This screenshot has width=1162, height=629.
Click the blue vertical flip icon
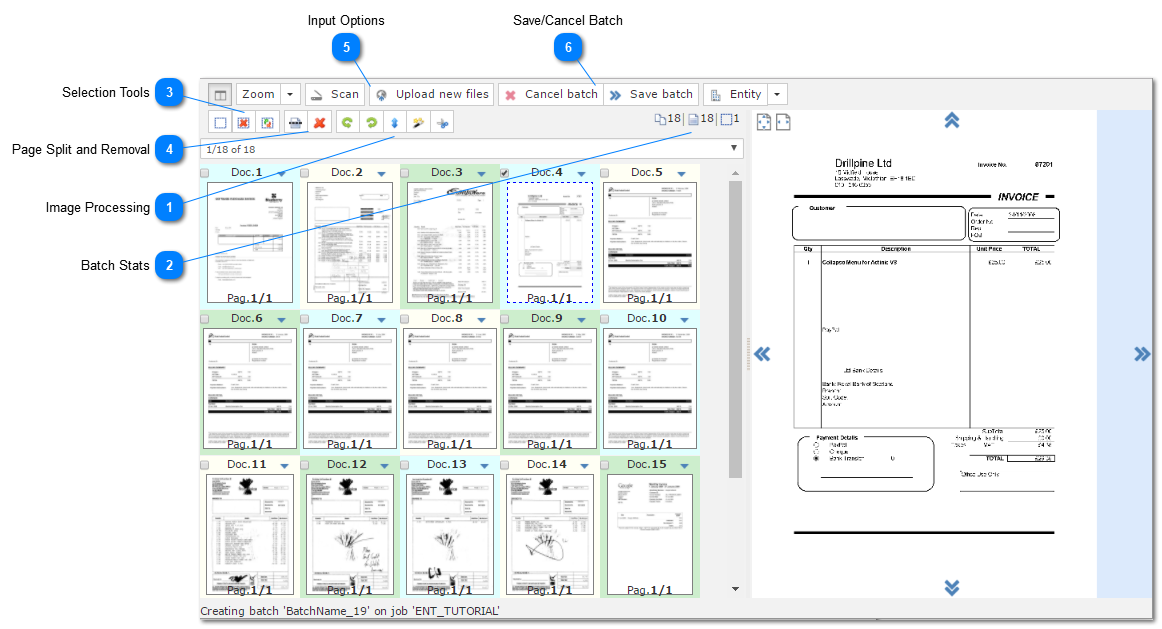(395, 123)
